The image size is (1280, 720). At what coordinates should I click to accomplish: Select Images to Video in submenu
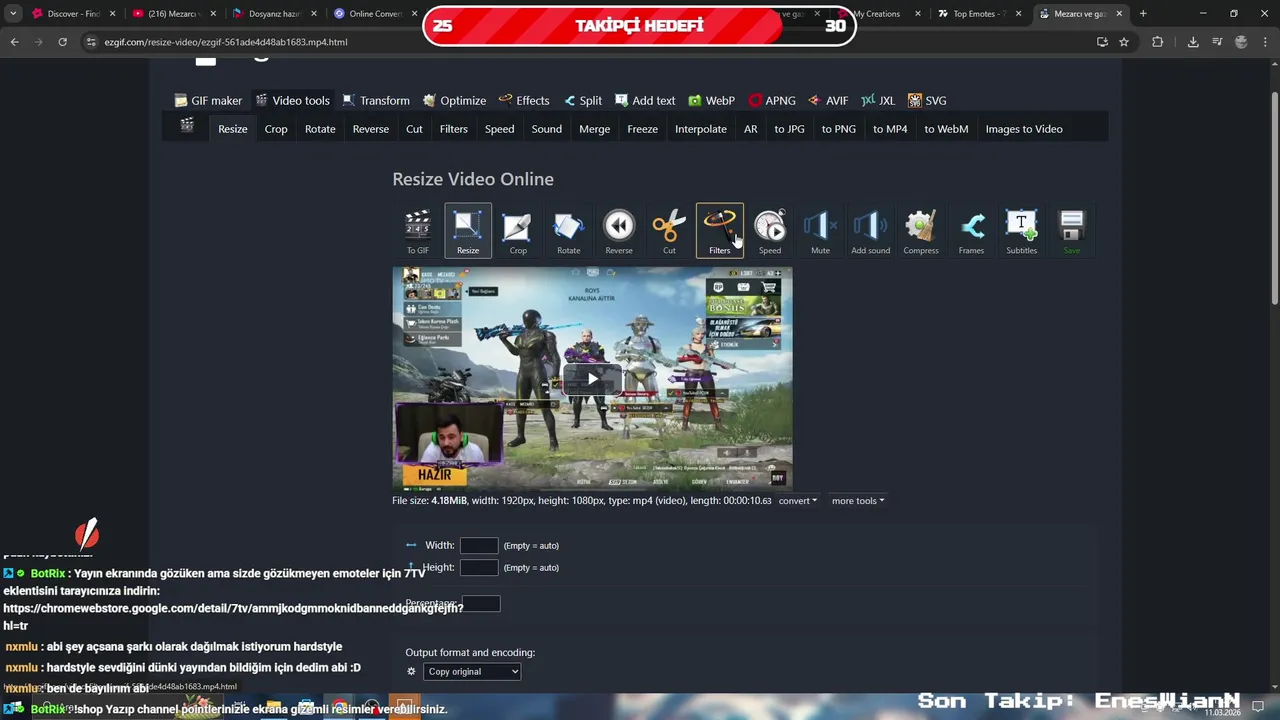point(1024,129)
